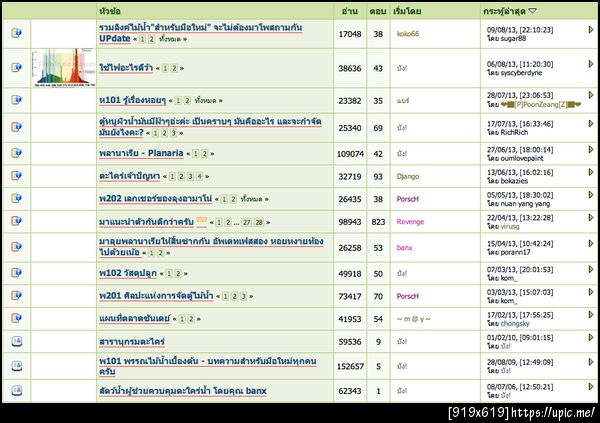Go to last post by RichRich arrow
The height and width of the screenshot is (423, 600).
[591, 123]
